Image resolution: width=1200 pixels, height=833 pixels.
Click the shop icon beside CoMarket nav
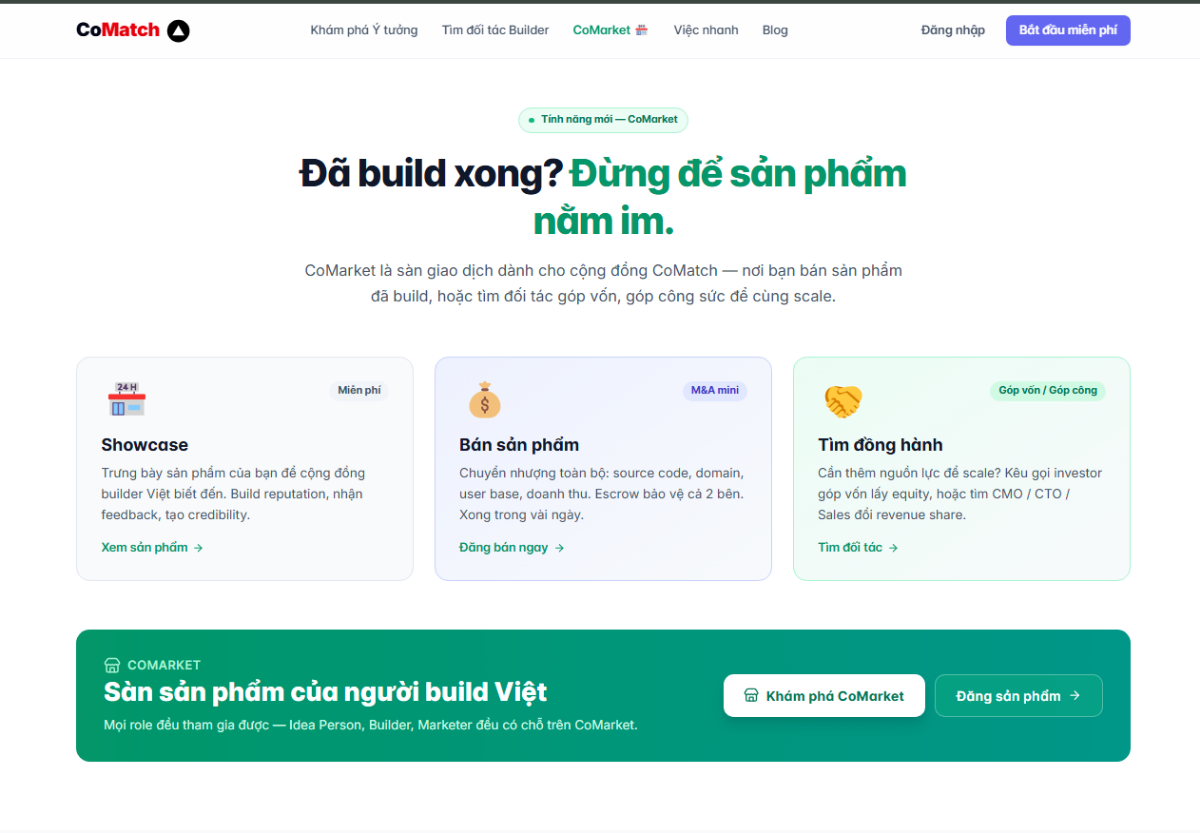[642, 30]
